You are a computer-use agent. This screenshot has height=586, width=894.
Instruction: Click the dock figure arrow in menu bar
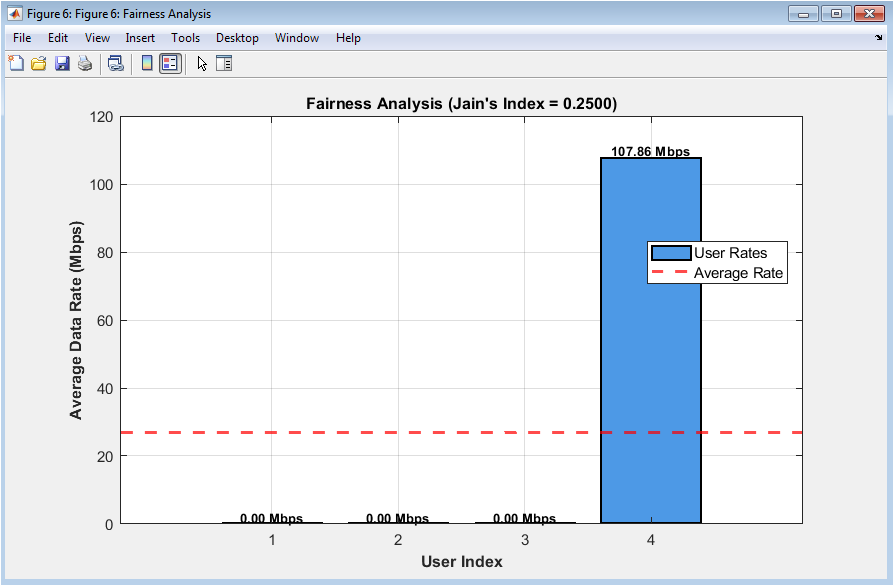pos(878,38)
